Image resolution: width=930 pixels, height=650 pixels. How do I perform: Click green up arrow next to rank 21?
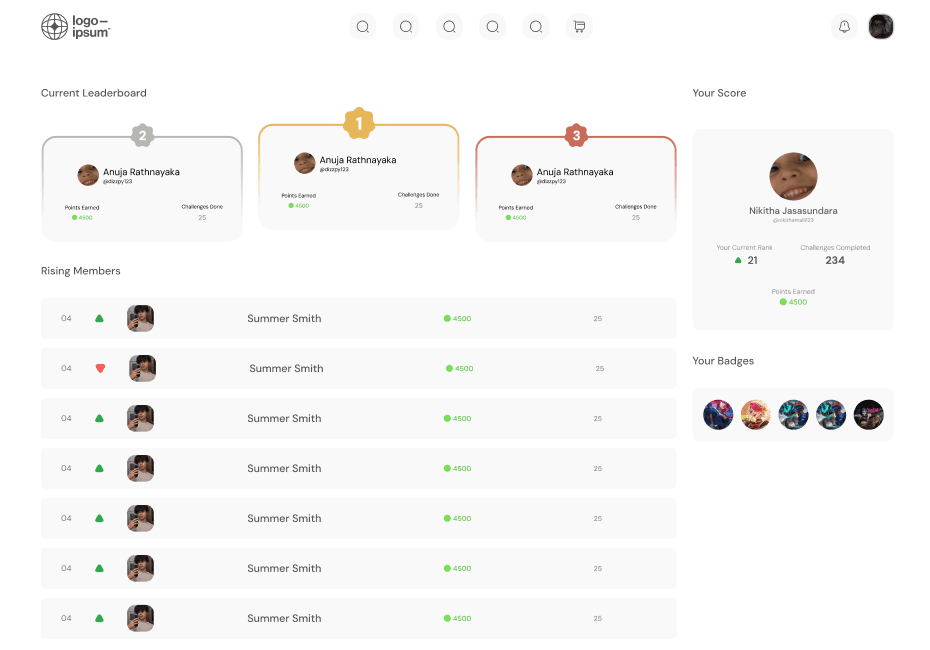(738, 260)
